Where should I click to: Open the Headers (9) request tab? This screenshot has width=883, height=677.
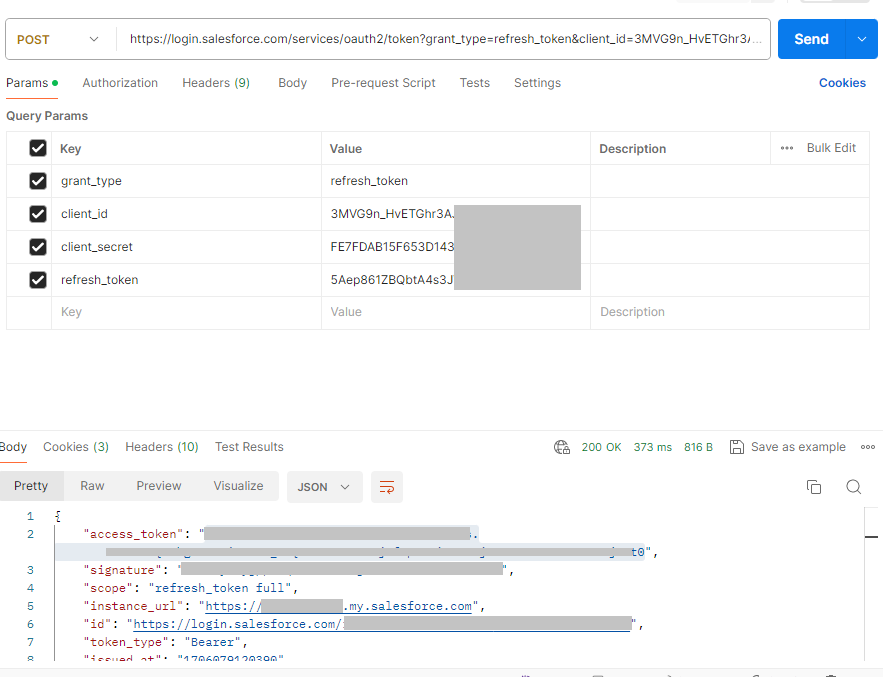216,83
